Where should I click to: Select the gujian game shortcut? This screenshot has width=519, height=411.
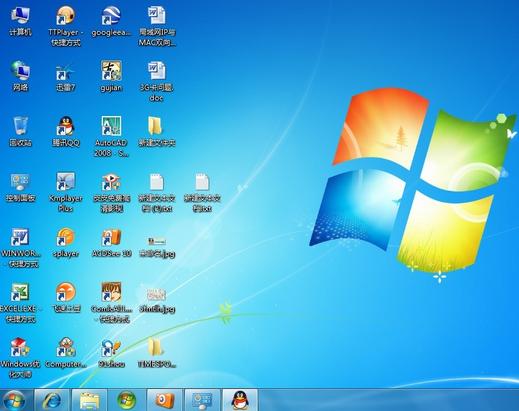(111, 76)
